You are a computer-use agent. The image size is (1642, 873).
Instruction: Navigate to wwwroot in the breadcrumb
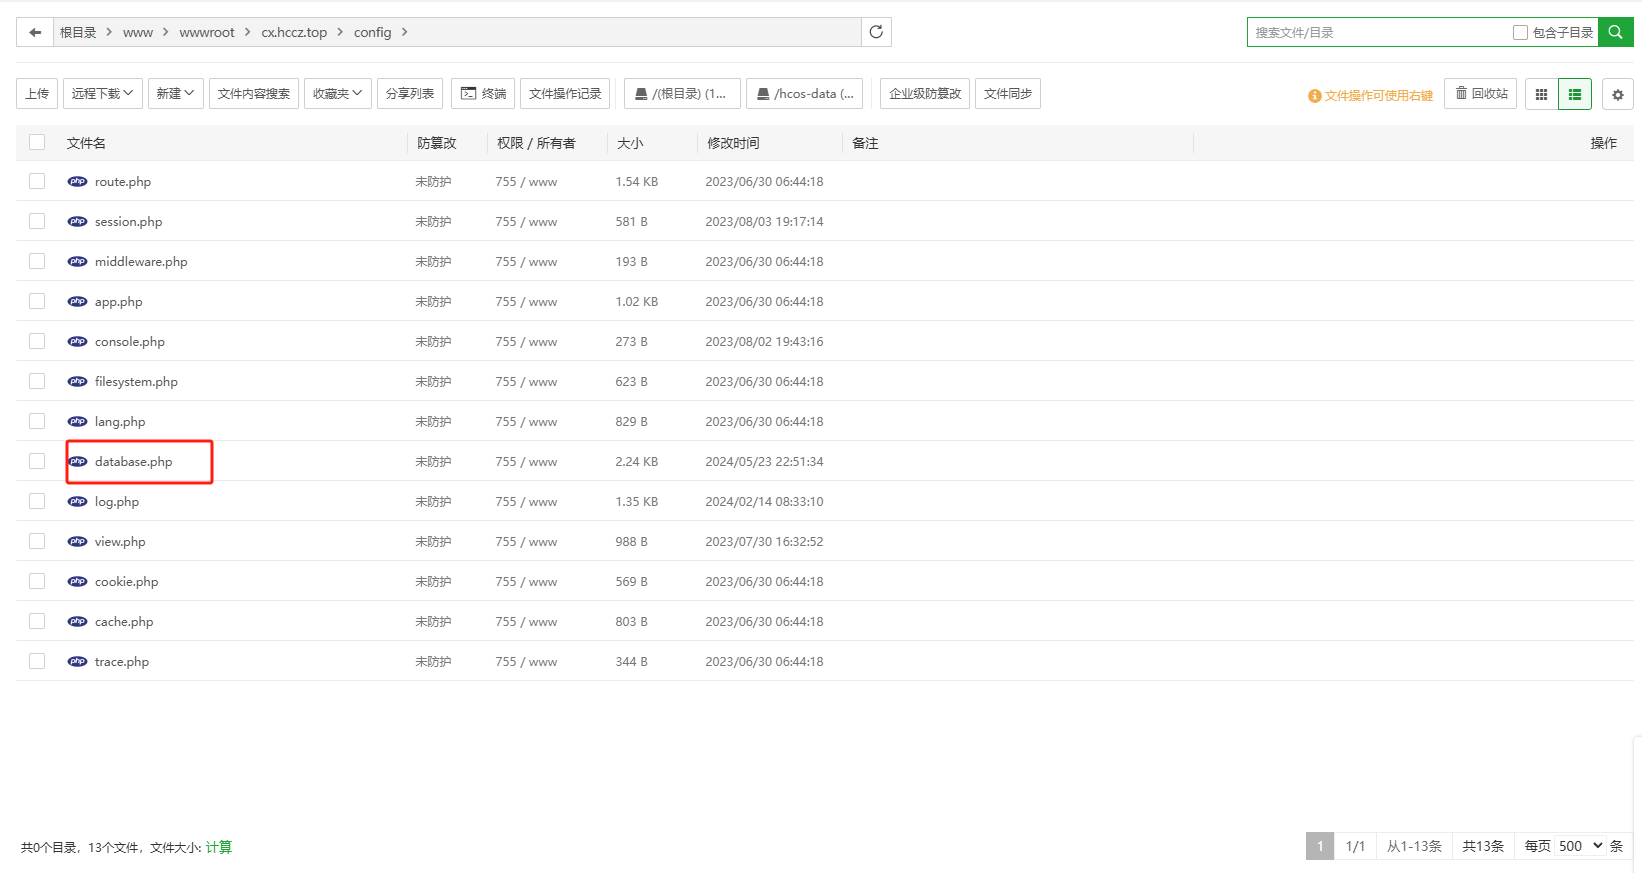pos(207,32)
